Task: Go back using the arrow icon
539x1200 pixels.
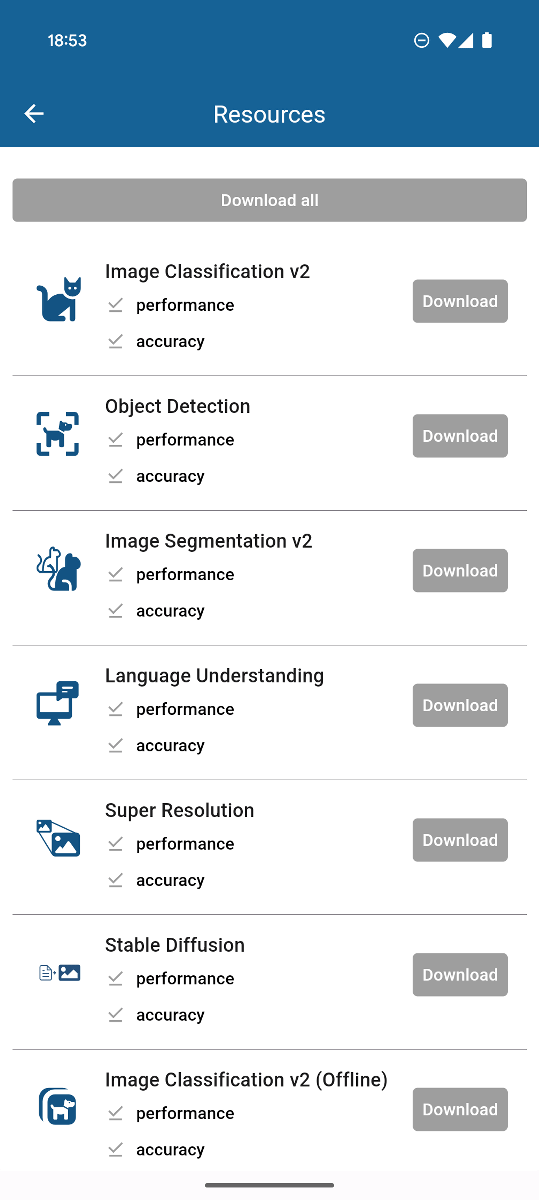Action: pos(34,114)
